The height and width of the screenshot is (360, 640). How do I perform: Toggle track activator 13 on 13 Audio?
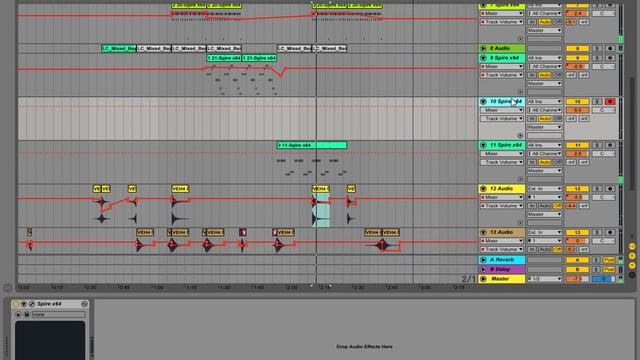coord(577,232)
